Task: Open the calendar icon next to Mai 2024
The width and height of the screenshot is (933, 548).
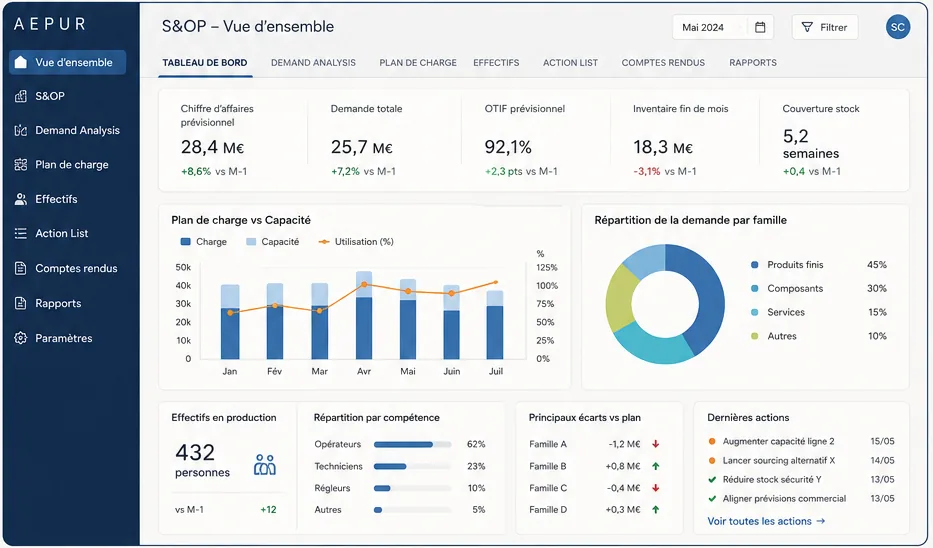Action: (760, 27)
